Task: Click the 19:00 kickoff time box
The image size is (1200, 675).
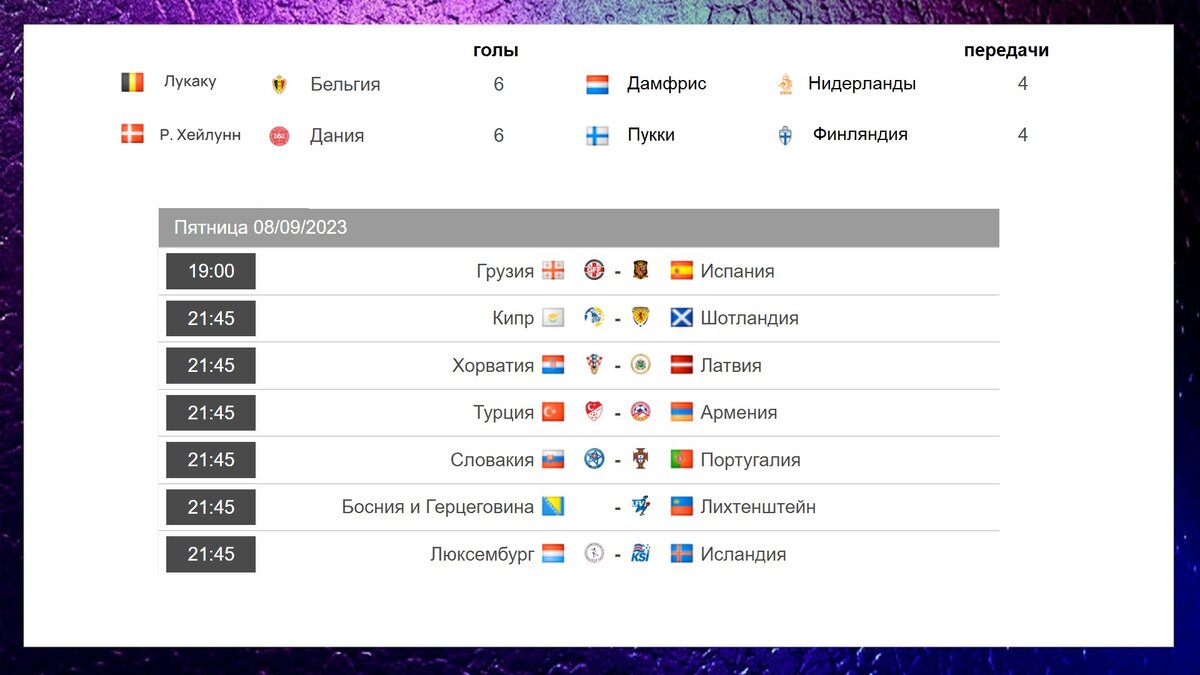Action: [x=211, y=271]
